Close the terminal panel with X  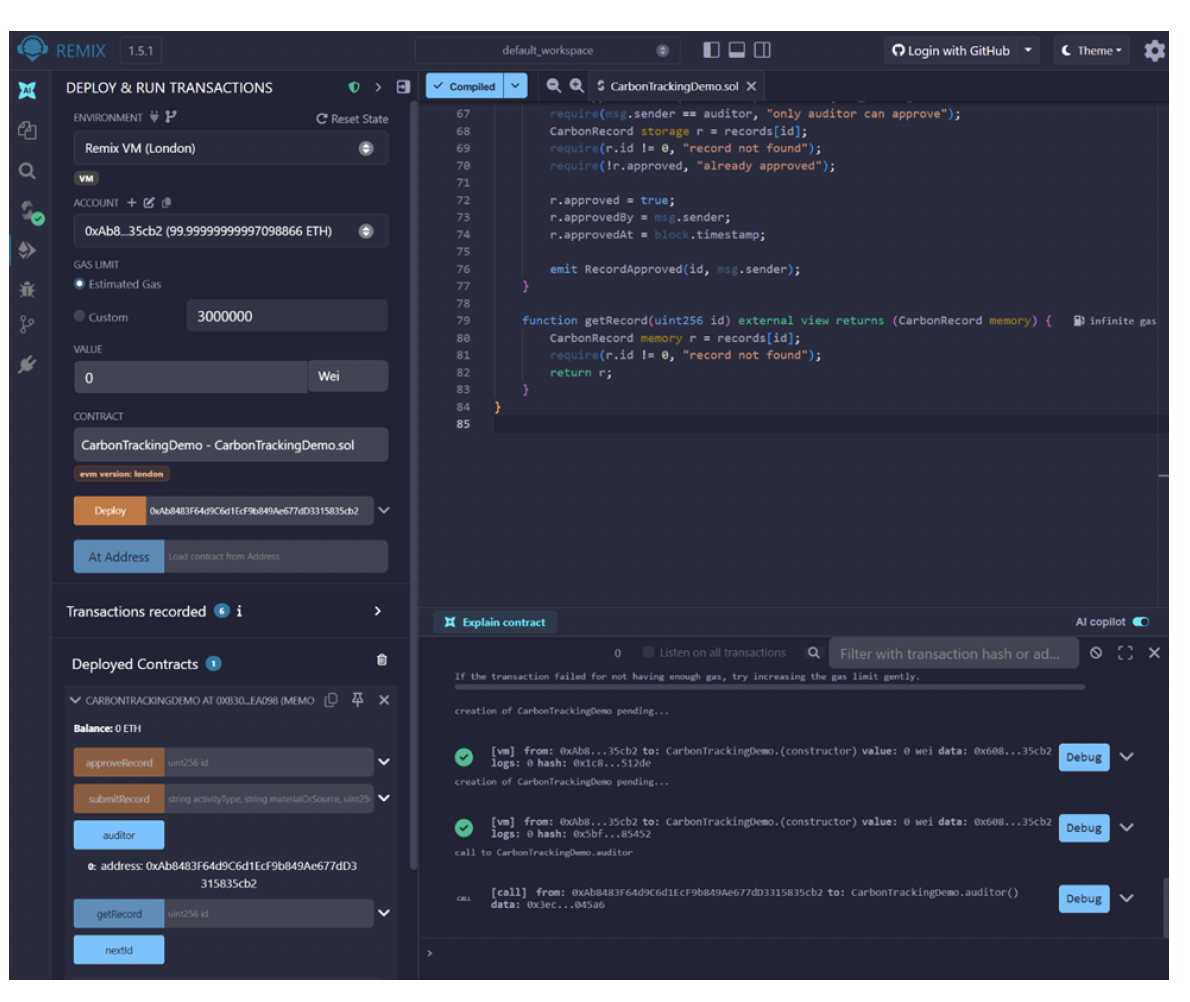pyautogui.click(x=1154, y=653)
